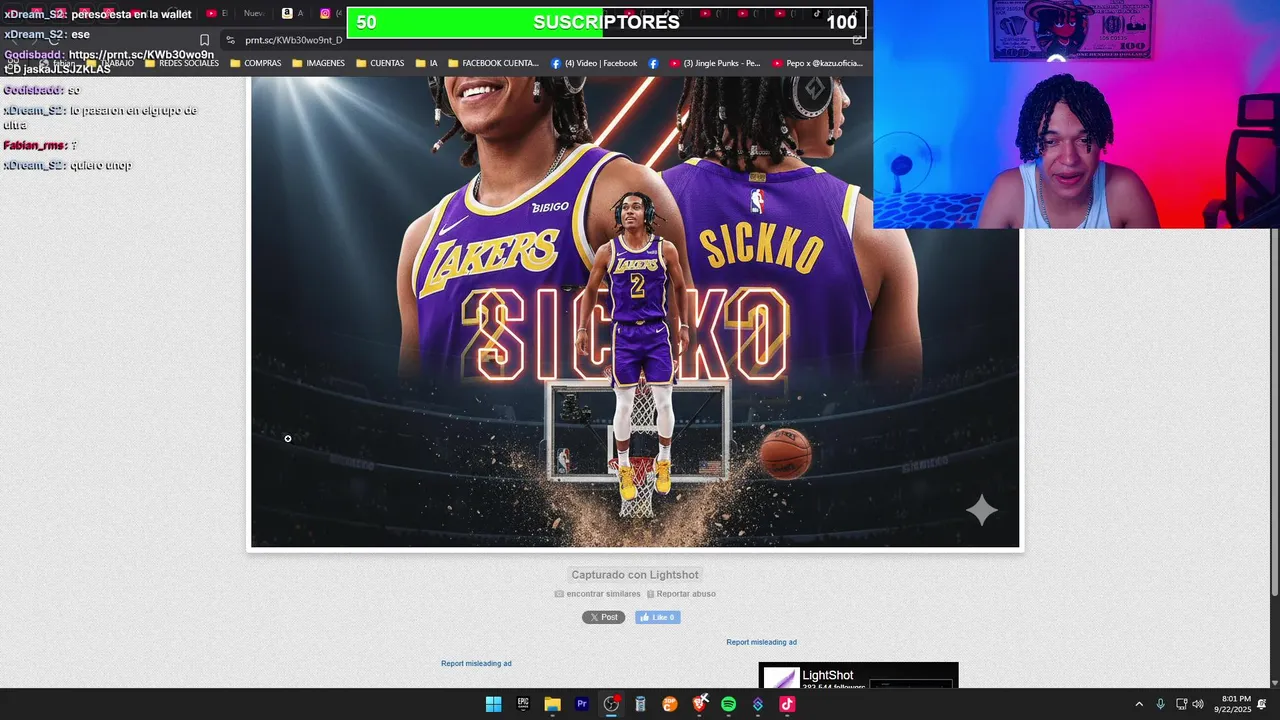View site information icon in address bar
This screenshot has width=1280, height=720.
click(231, 40)
